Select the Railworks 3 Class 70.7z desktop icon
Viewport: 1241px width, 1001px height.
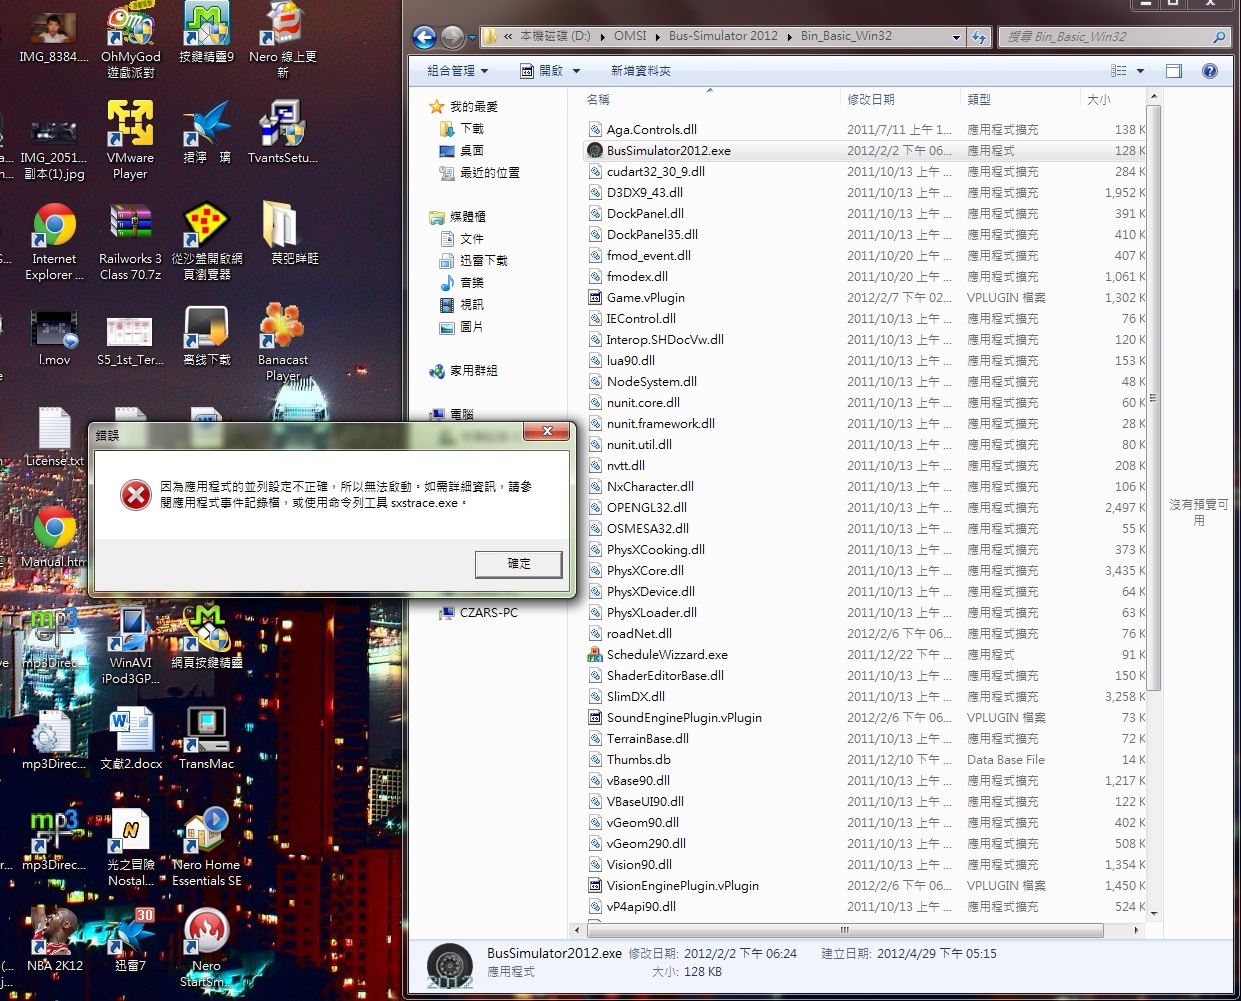coord(130,241)
